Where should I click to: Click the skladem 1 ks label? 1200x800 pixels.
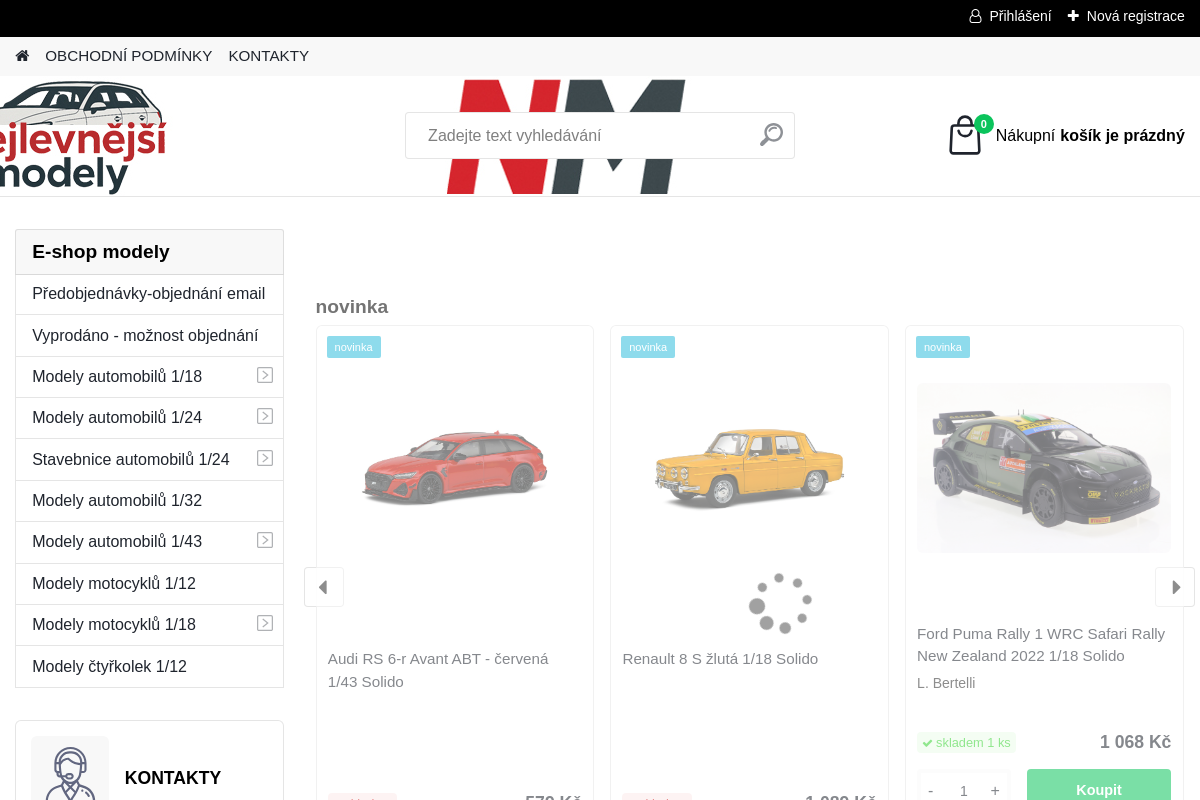click(966, 742)
